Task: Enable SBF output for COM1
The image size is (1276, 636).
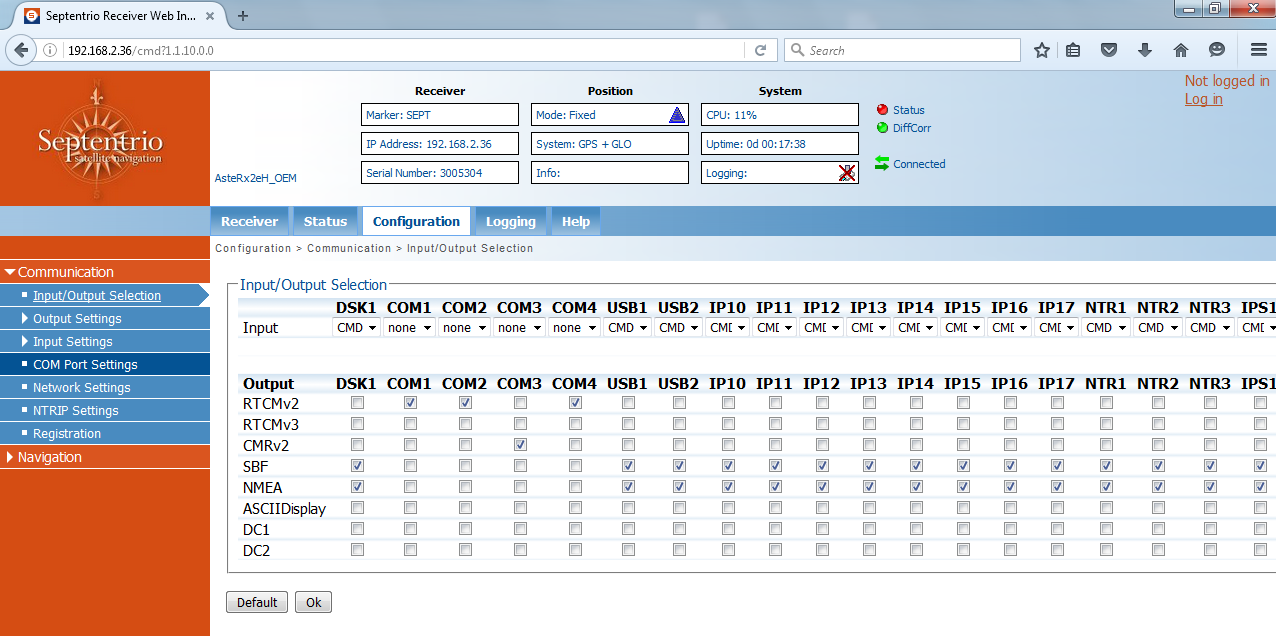Action: [x=409, y=465]
